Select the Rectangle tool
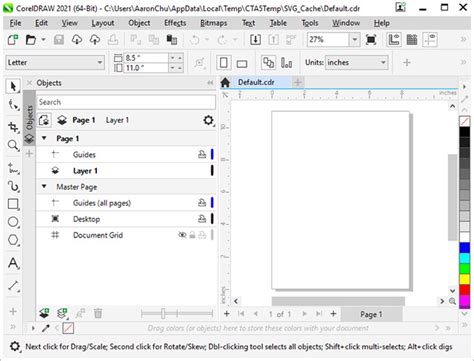The width and height of the screenshot is (474, 361). [13, 204]
